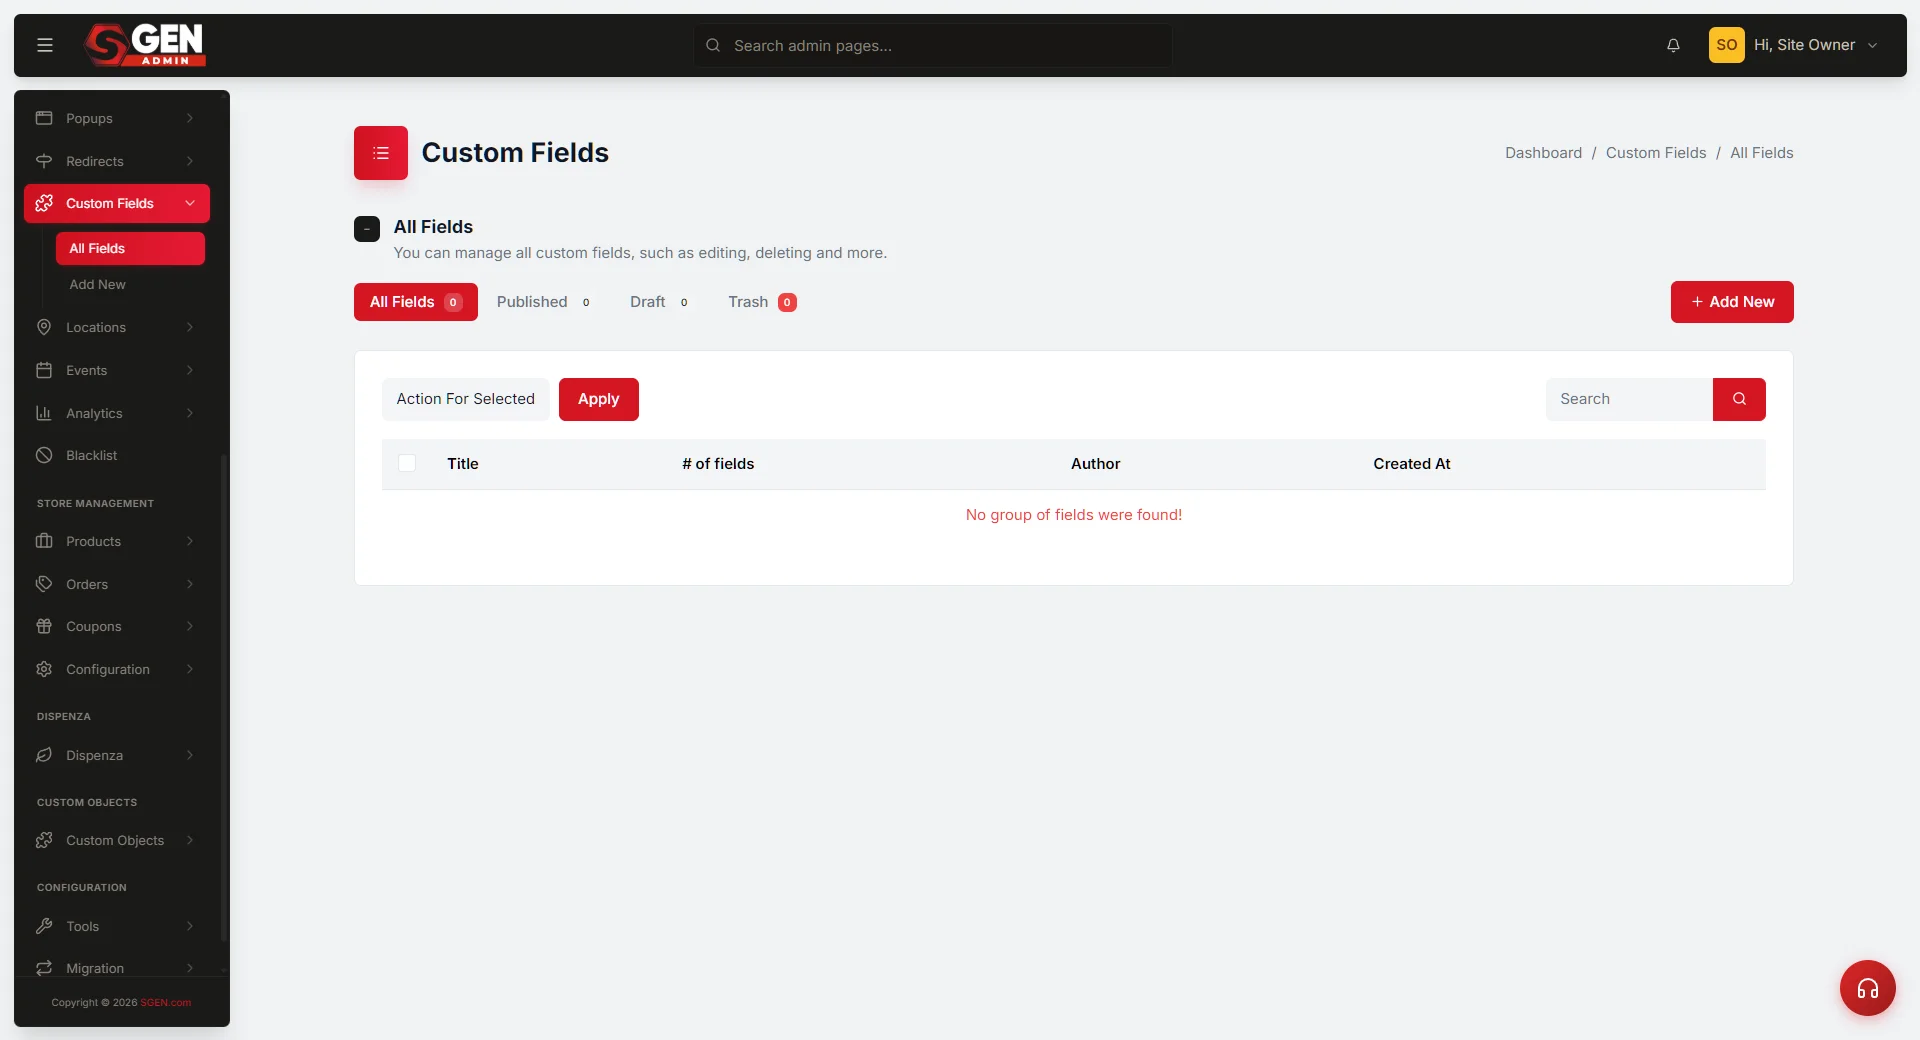
Task: Click the Custom Fields breadcrumb link
Action: (x=1656, y=153)
